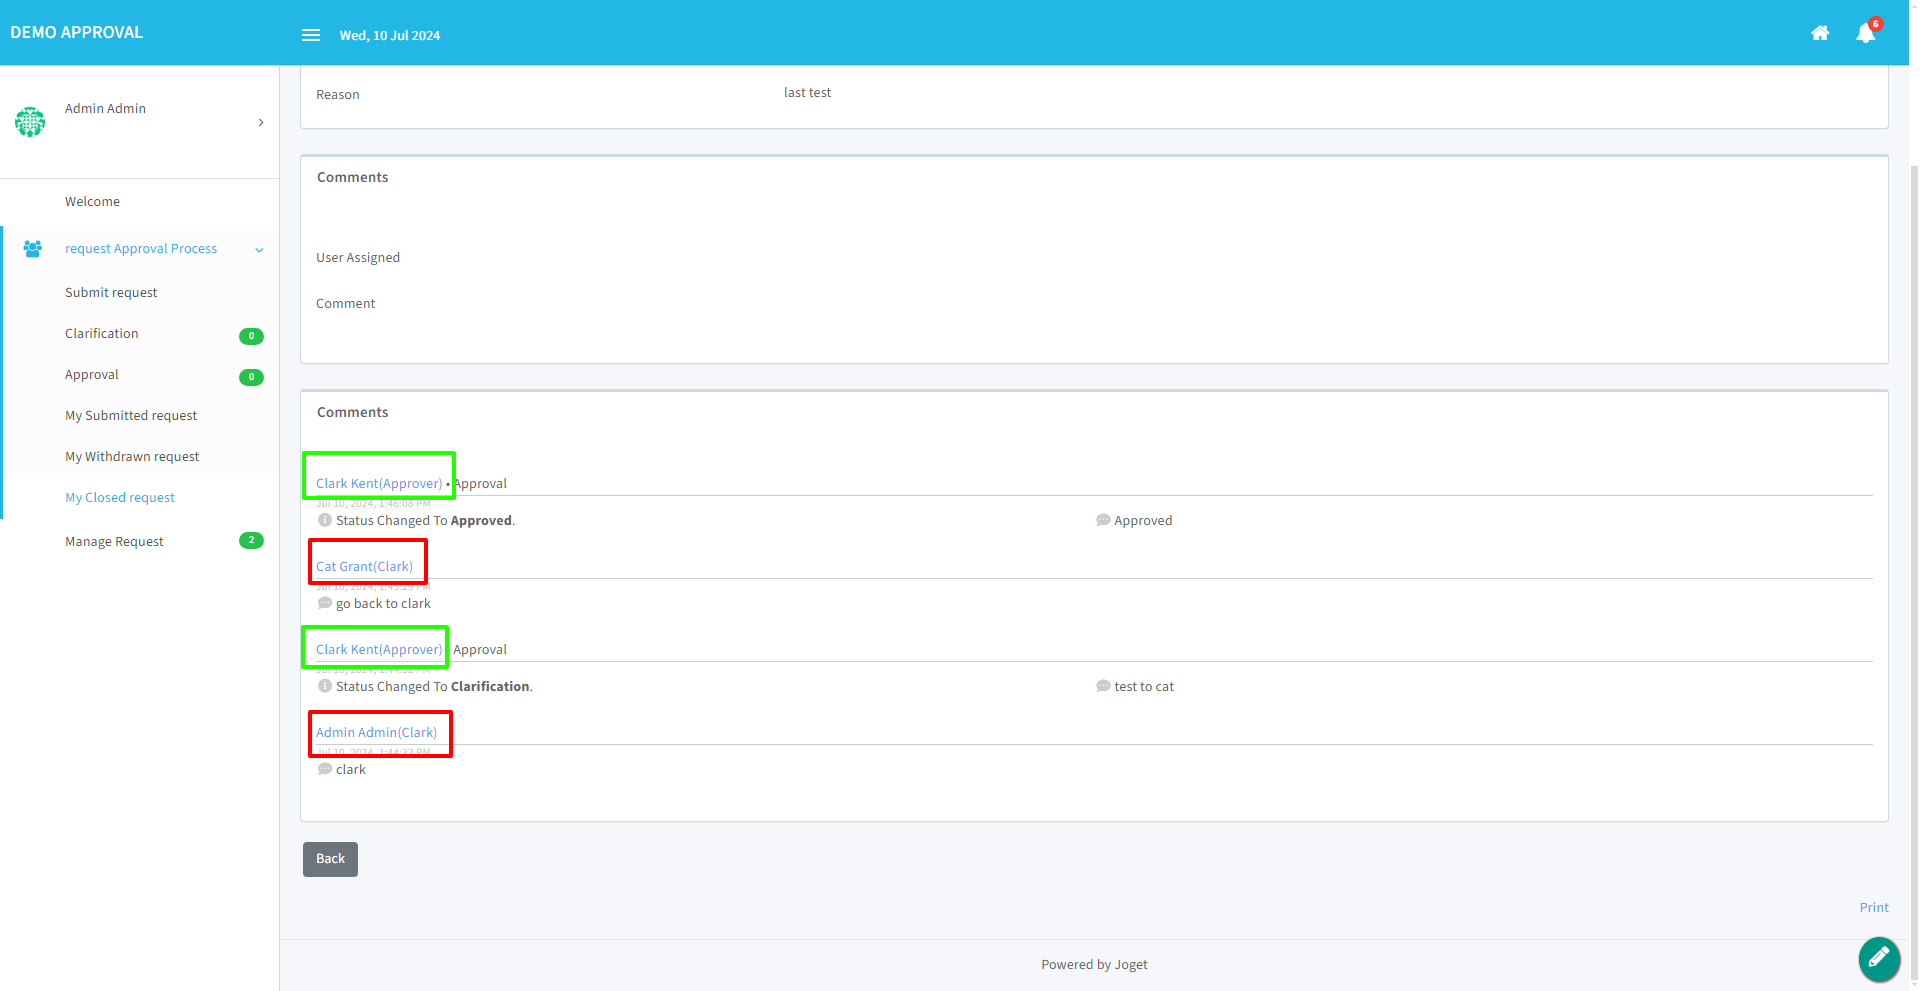Open Clark Kent(Approver) link above Clarification status
Image resolution: width=1920 pixels, height=991 pixels.
379,649
